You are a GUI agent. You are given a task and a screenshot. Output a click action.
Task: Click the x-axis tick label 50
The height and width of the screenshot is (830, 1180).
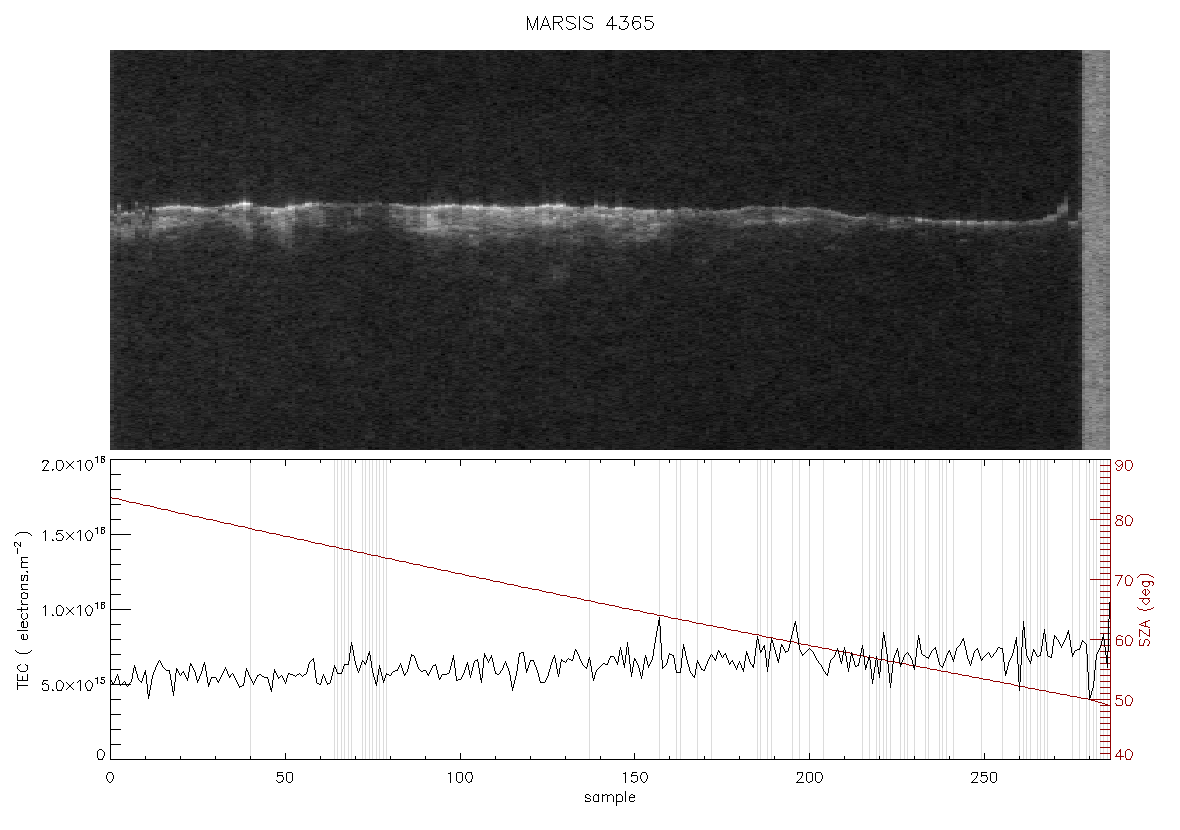(x=284, y=777)
